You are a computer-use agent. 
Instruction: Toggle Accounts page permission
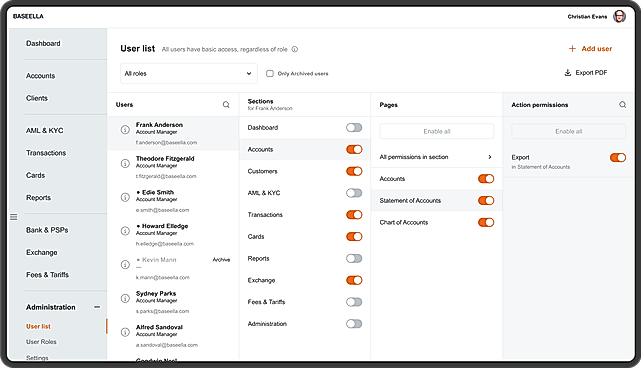tap(486, 179)
